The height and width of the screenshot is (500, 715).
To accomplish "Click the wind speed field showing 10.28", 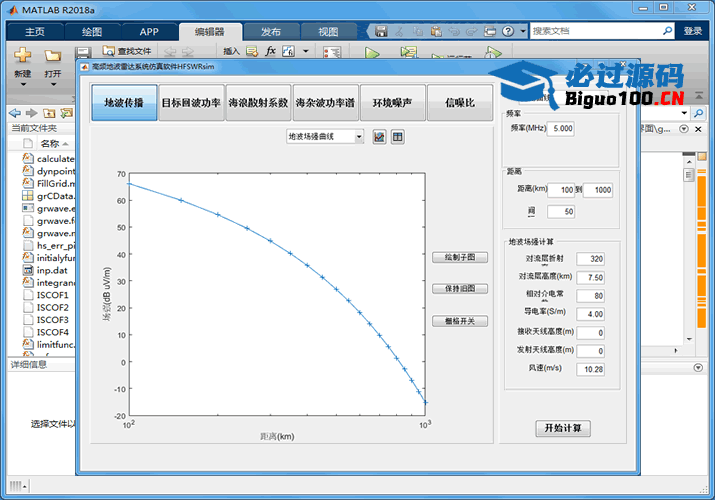I will pos(591,369).
